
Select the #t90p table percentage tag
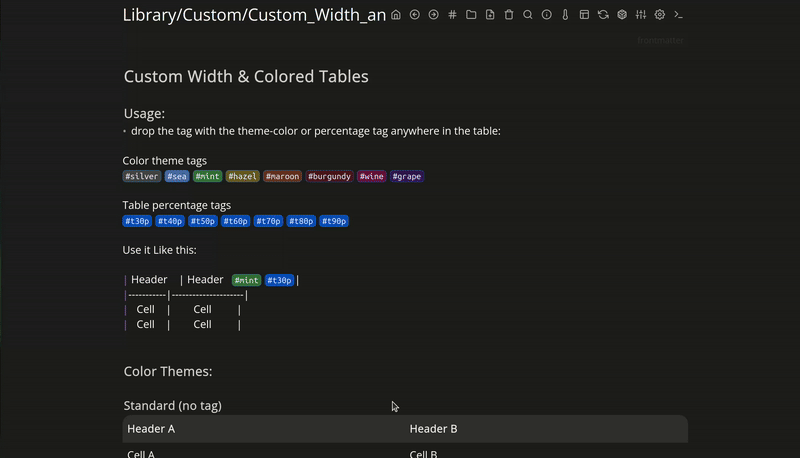tap(334, 222)
